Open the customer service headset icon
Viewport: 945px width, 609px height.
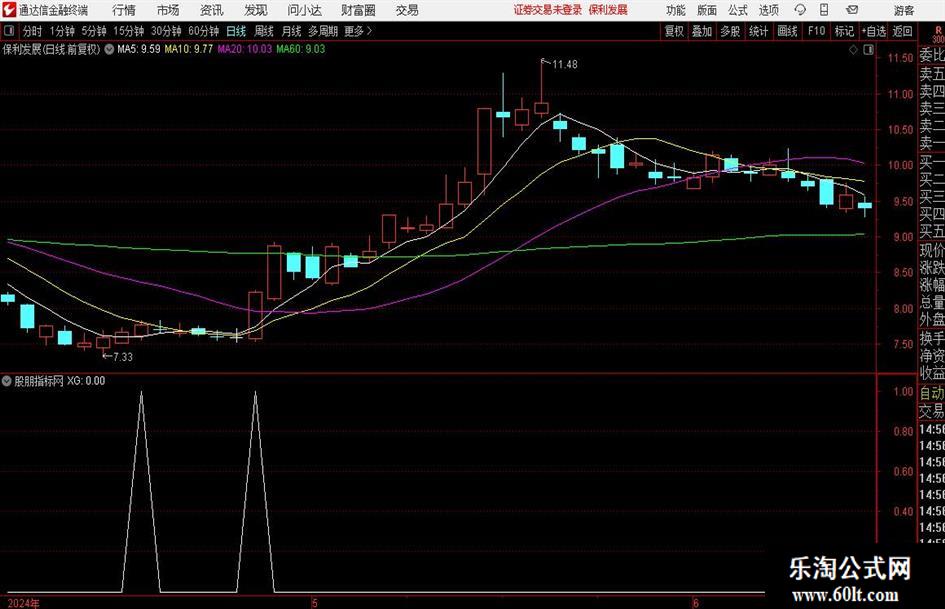(x=800, y=10)
